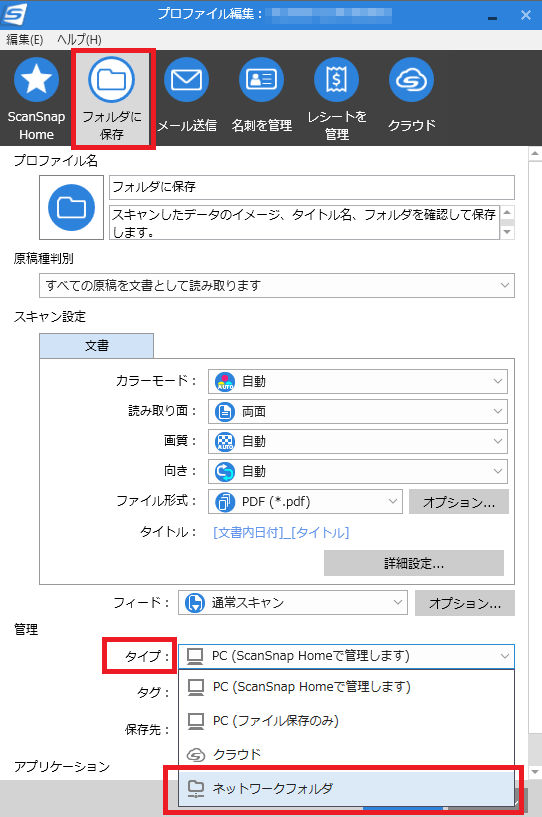This screenshot has width=542, height=817.
Task: Select the 名刺を管理 business card profile
Action: 261,79
